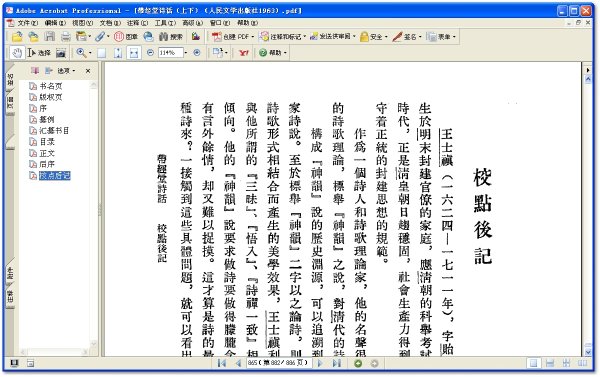Click the paperclip attach file icon
Image resolution: width=600 pixels, height=377 pixels.
coord(100,37)
